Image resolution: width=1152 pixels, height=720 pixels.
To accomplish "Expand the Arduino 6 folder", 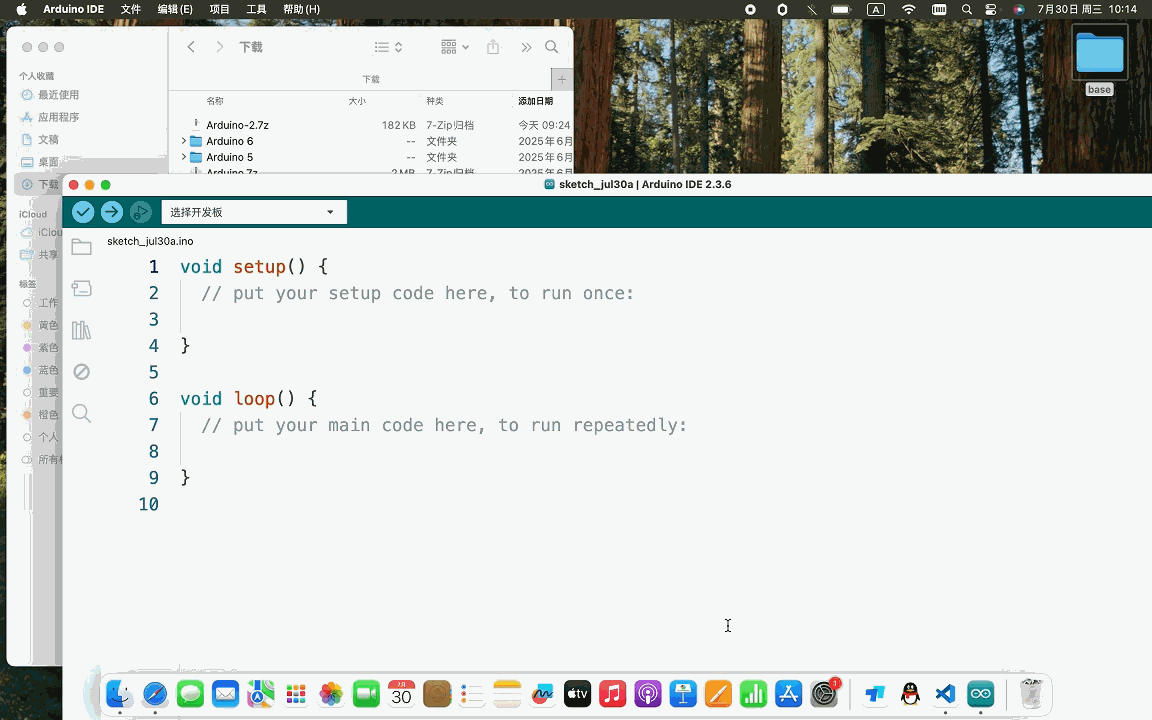I will [184, 141].
